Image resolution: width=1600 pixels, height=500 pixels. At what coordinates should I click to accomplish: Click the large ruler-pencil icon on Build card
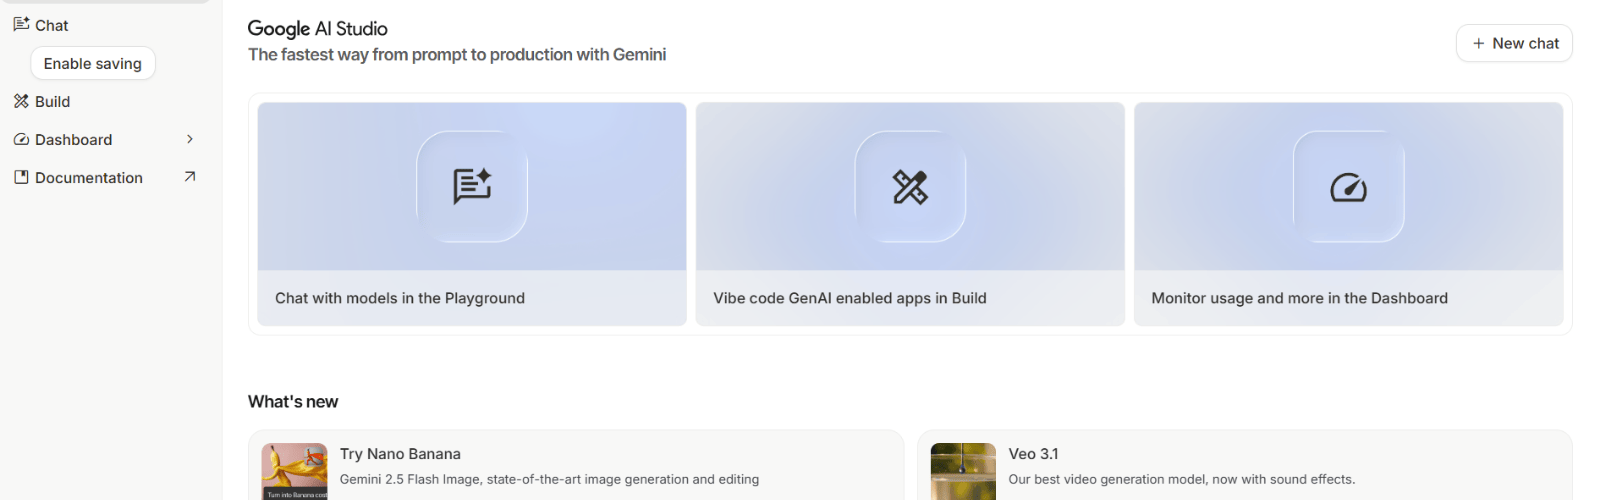pos(910,186)
